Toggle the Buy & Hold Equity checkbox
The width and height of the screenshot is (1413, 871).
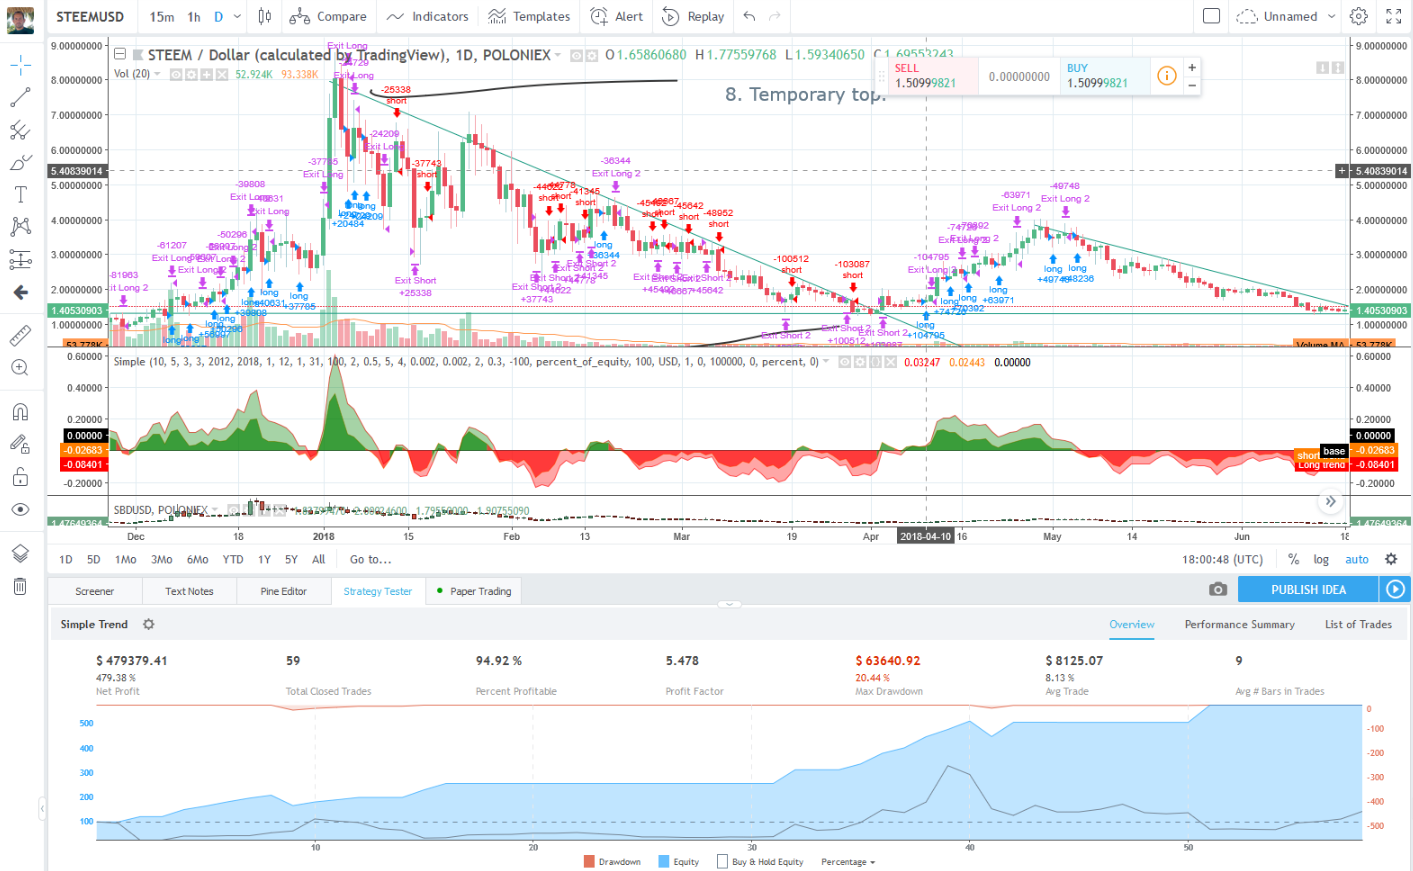722,862
